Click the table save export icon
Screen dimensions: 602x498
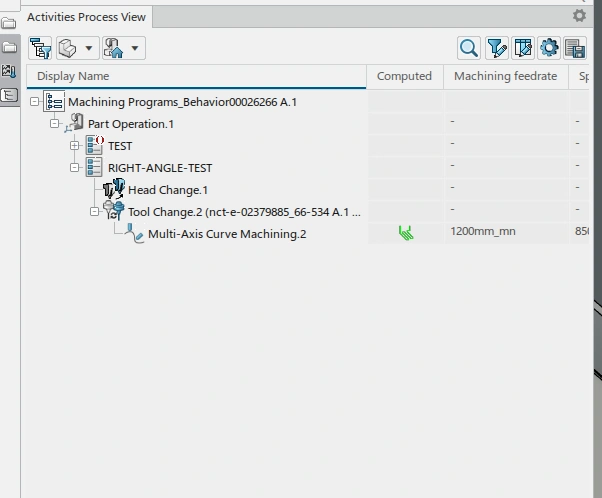(x=575, y=48)
